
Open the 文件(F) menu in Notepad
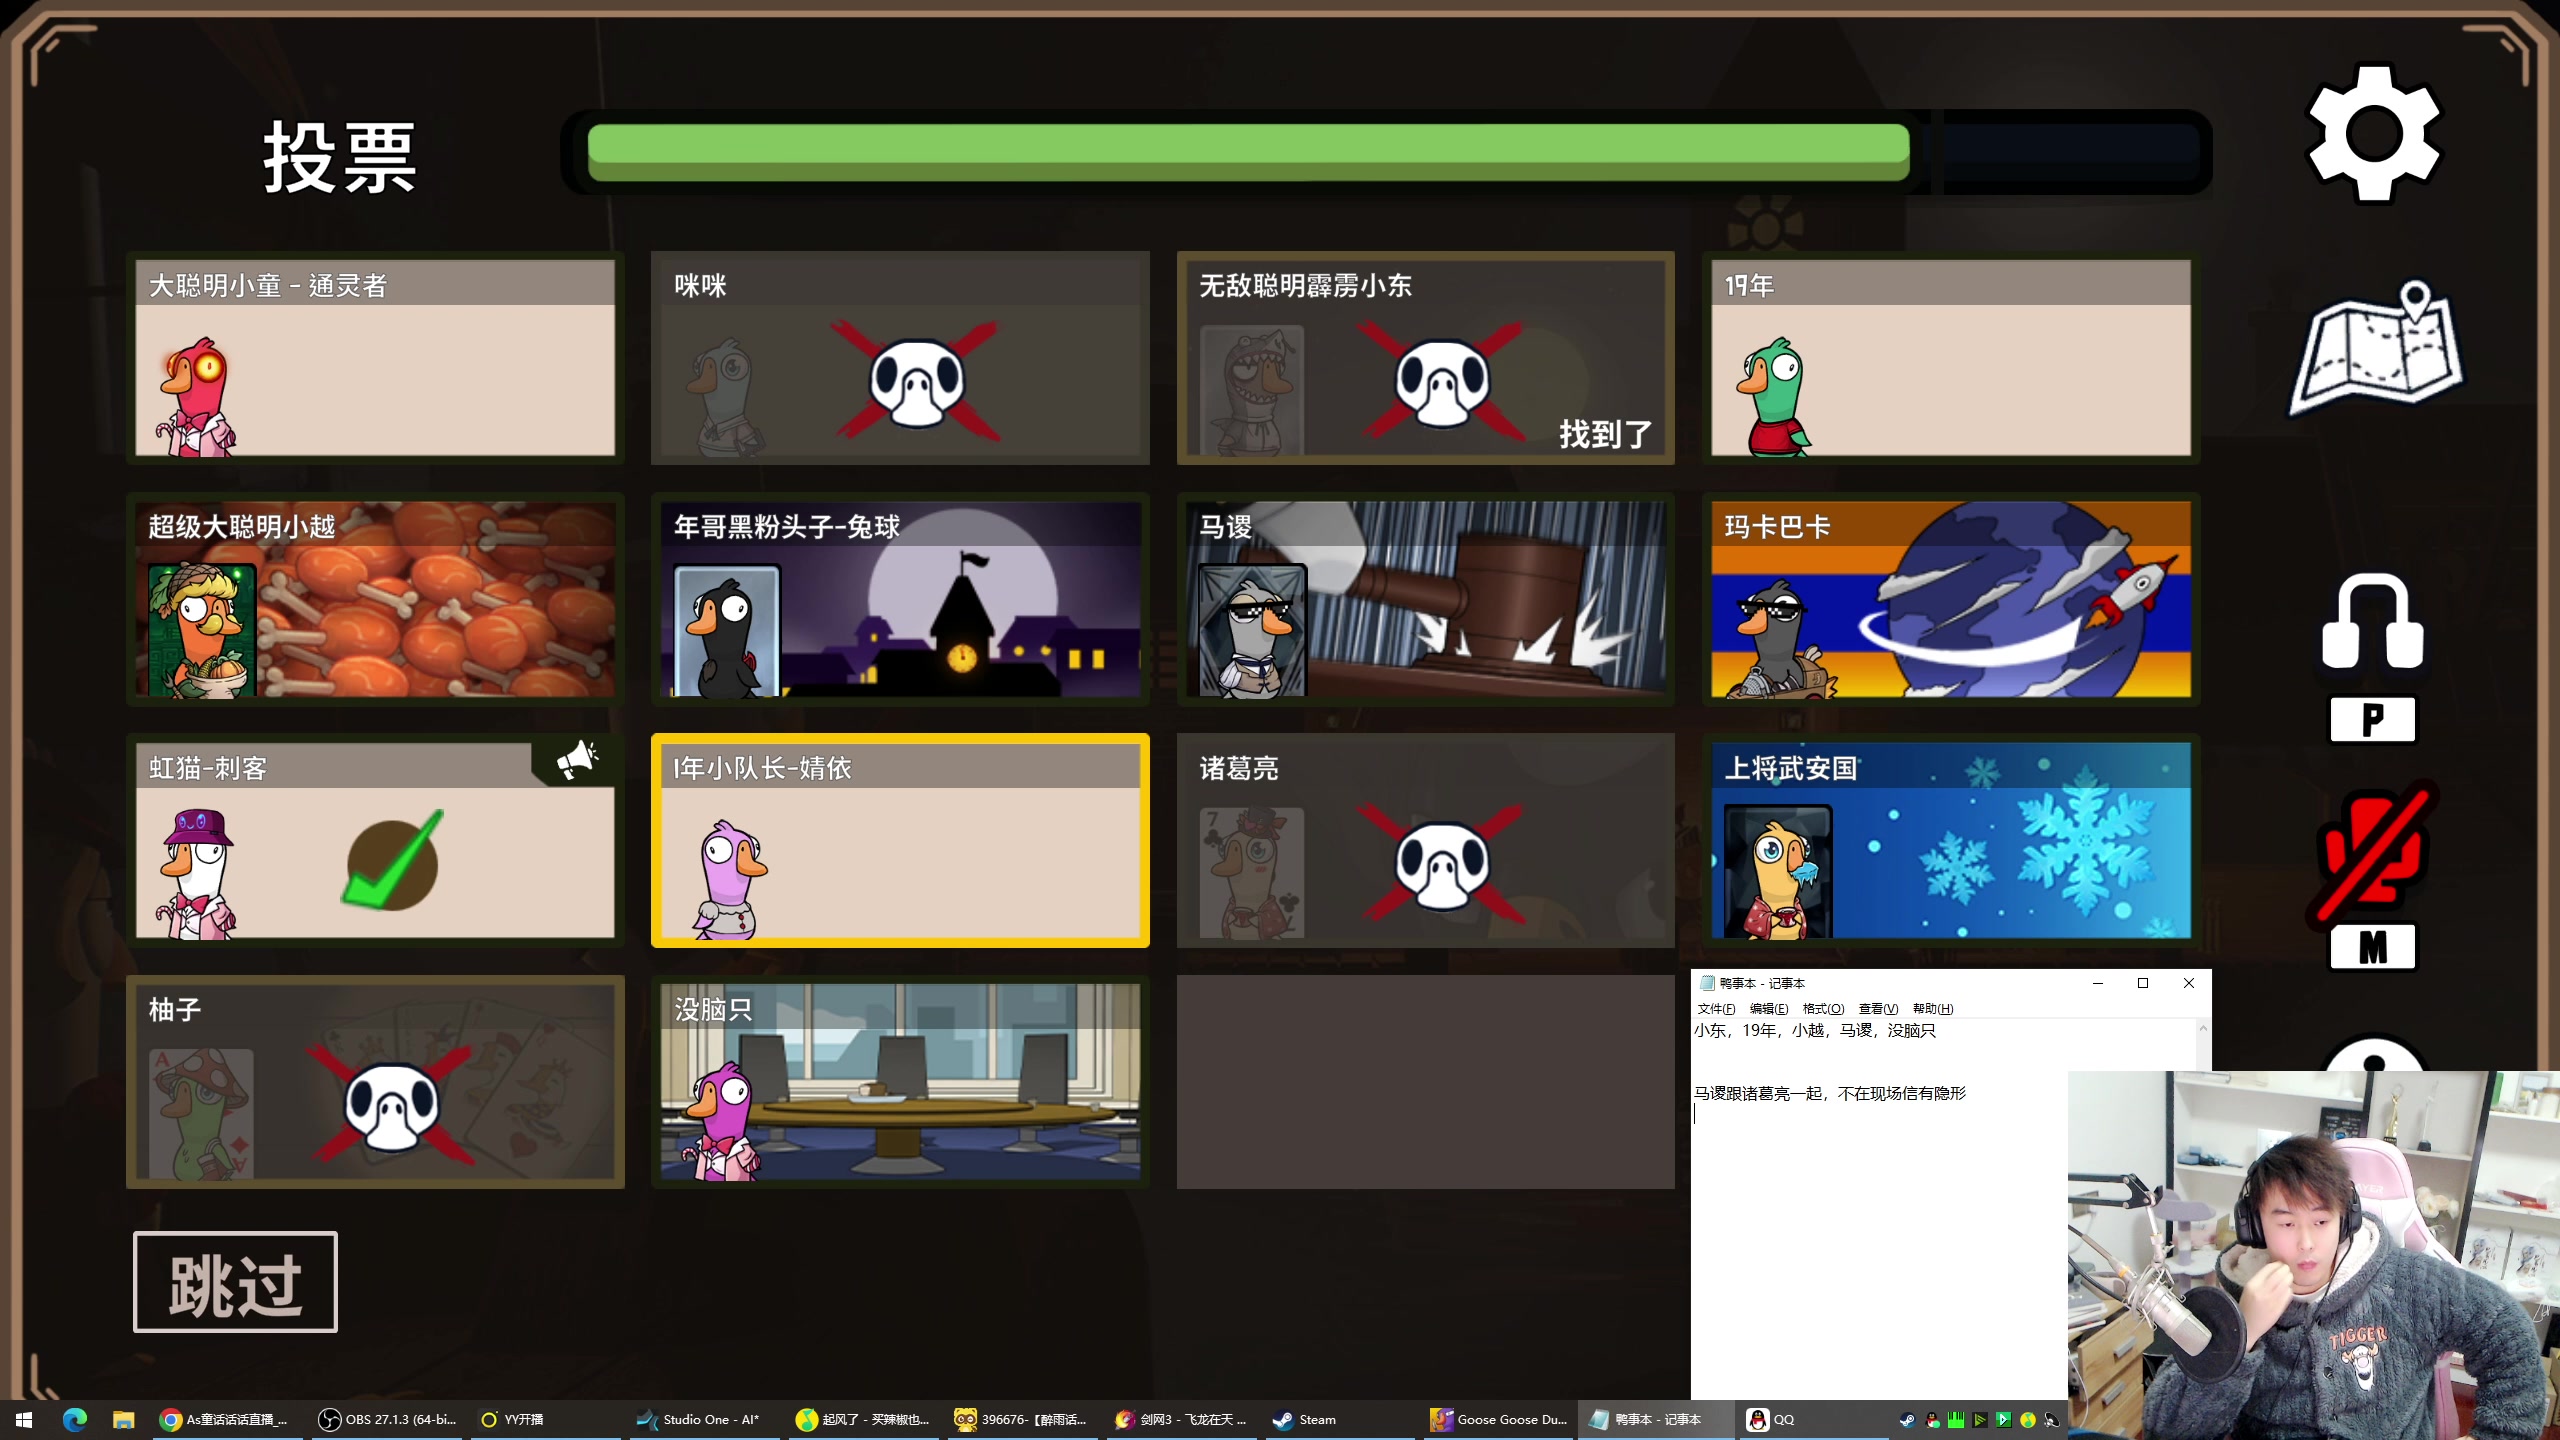click(1716, 1008)
